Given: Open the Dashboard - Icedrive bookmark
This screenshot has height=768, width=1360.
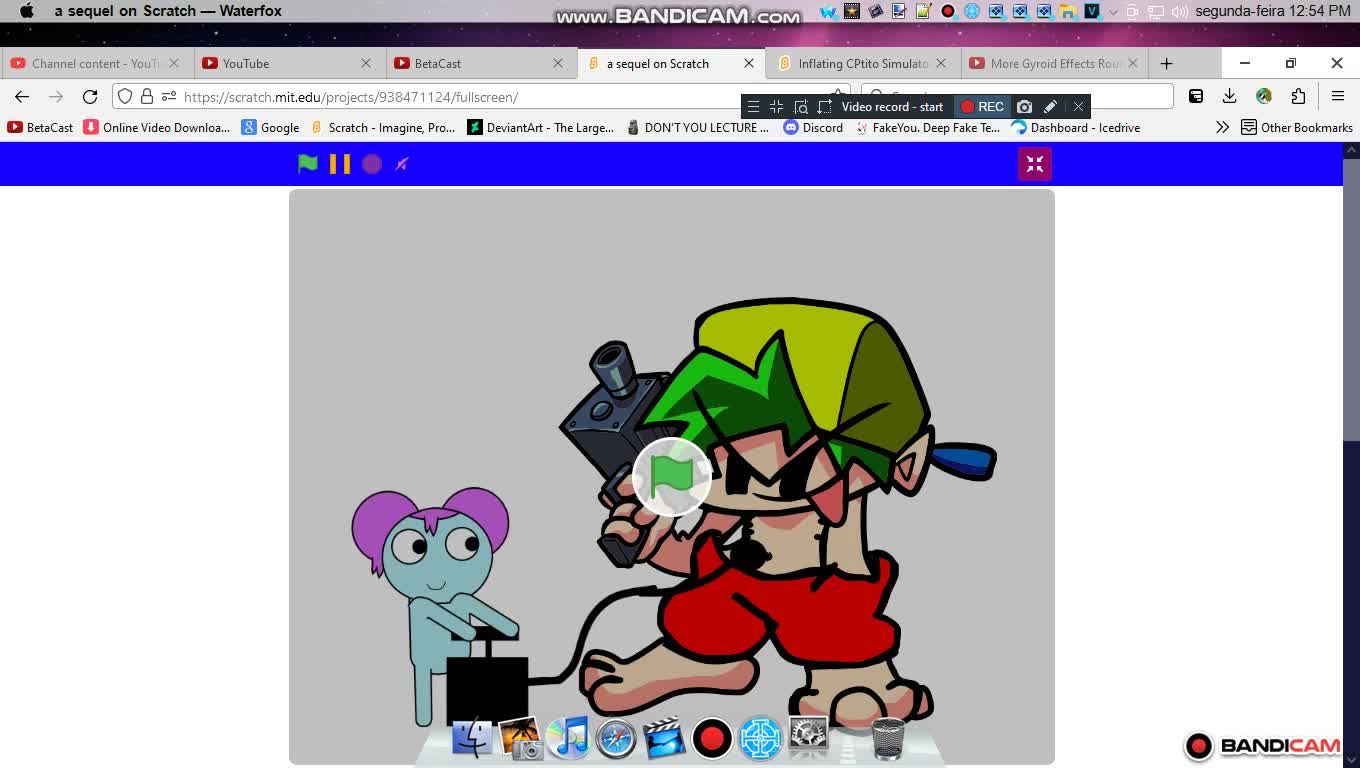Looking at the screenshot, I should tap(1076, 127).
